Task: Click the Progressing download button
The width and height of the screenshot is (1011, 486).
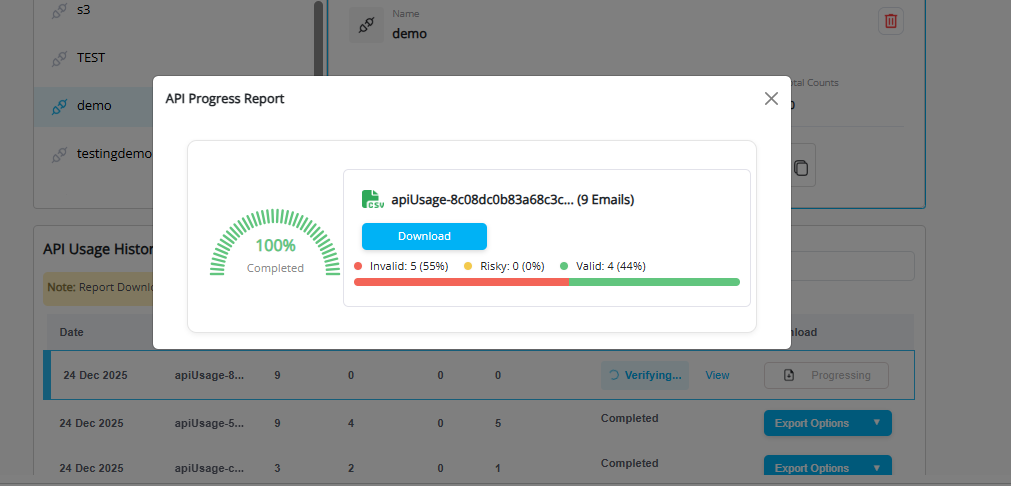Action: point(826,375)
